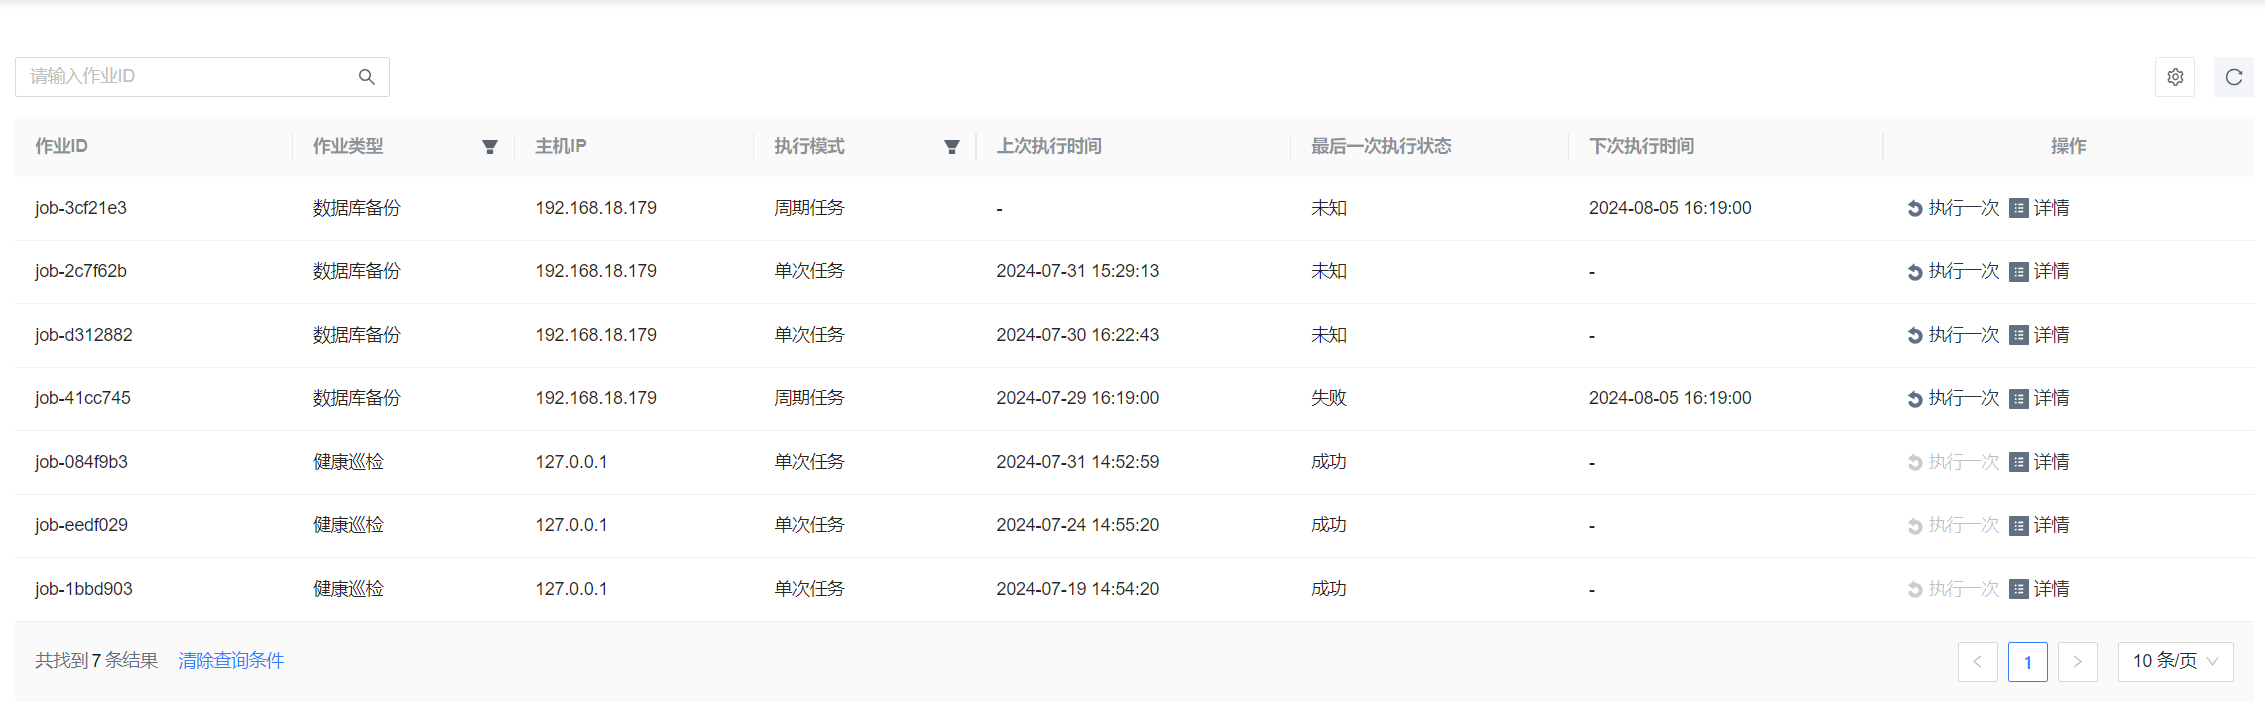
Task: Click last run time 2024-07-30 16:22:43
Action: pos(1078,335)
